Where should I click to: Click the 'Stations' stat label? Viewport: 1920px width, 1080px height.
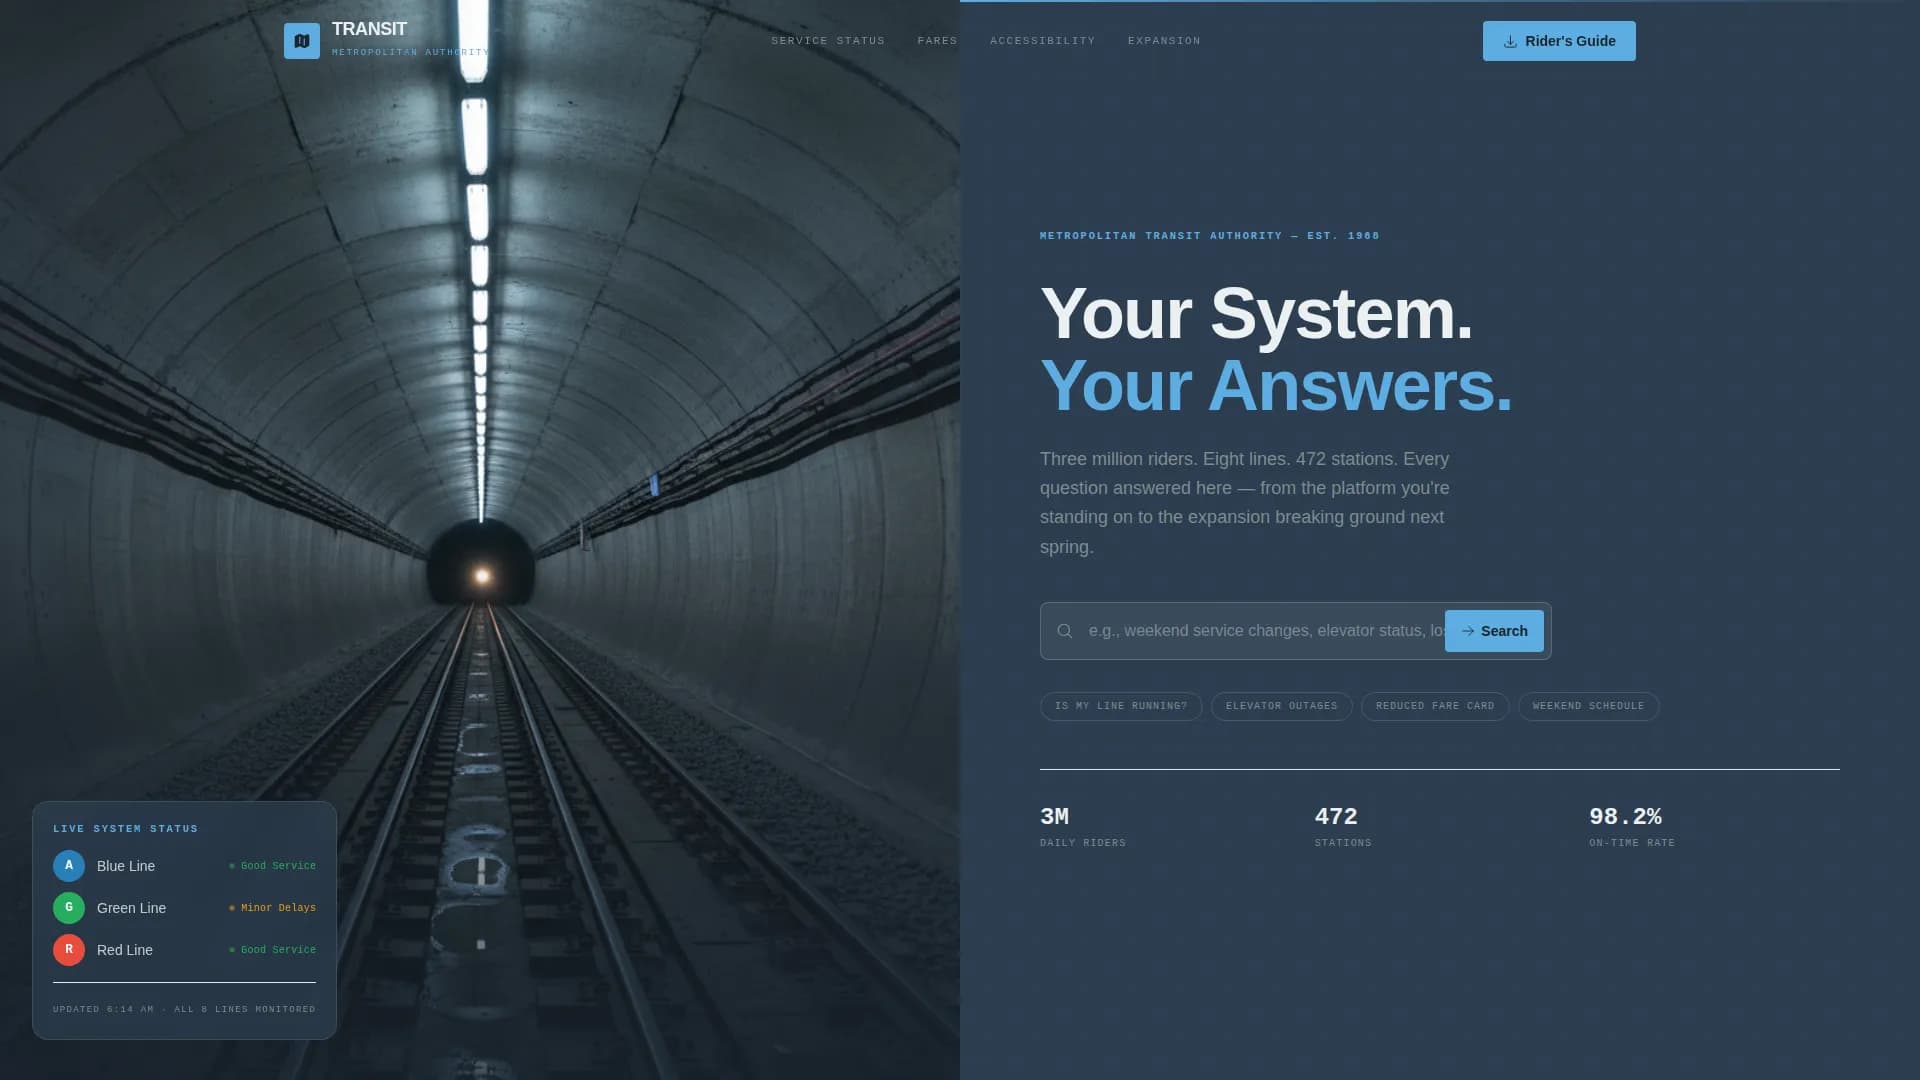point(1343,843)
